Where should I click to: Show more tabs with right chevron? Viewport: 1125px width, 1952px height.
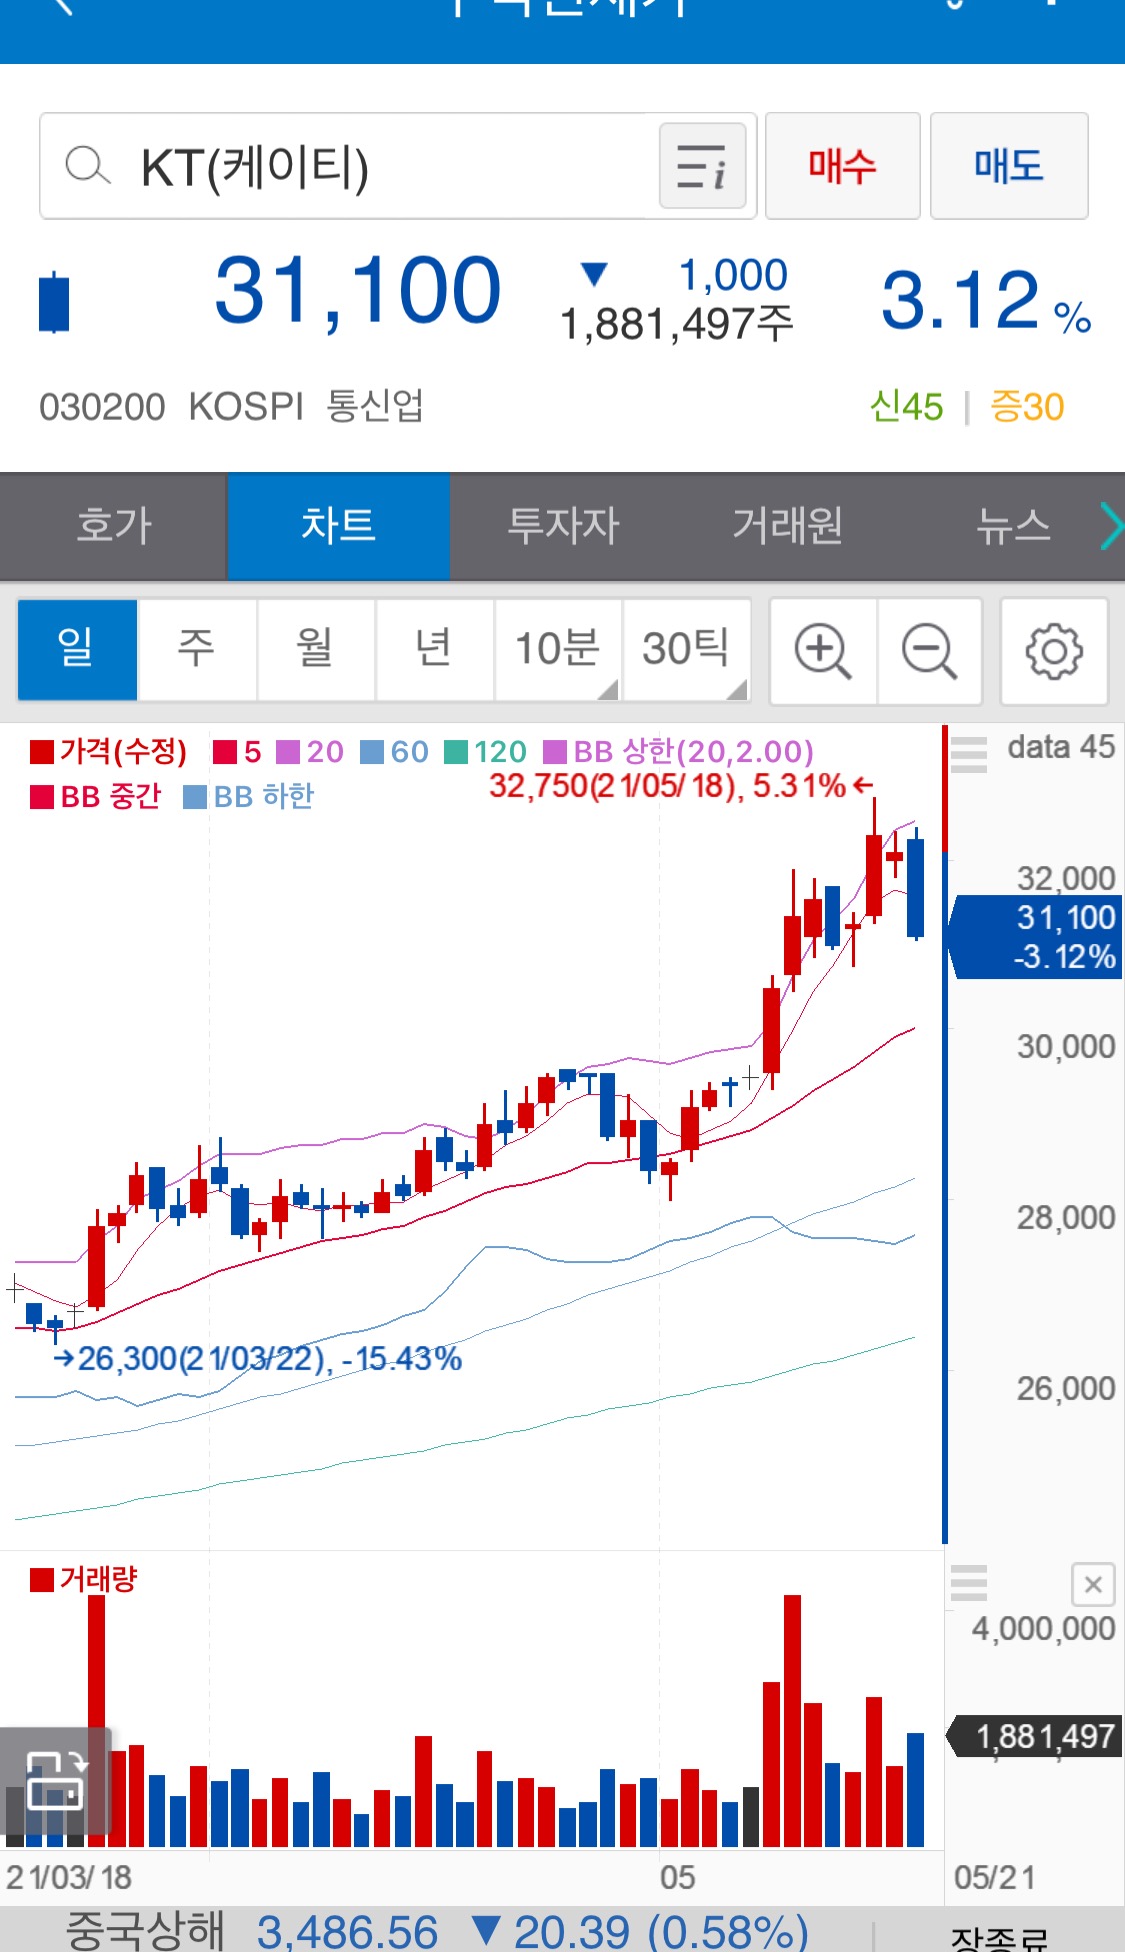[1112, 526]
